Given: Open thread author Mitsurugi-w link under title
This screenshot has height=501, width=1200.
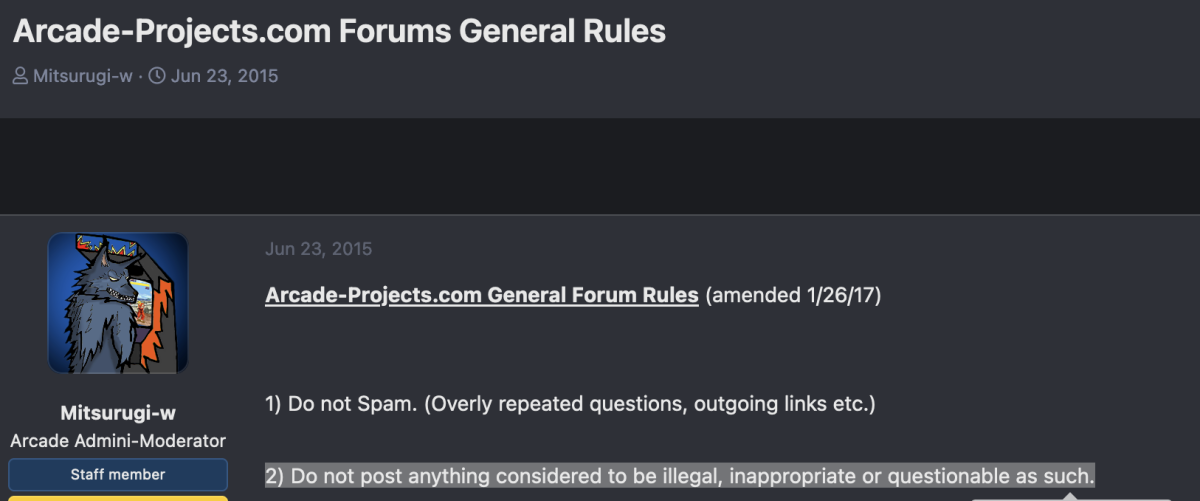Looking at the screenshot, I should click(83, 76).
